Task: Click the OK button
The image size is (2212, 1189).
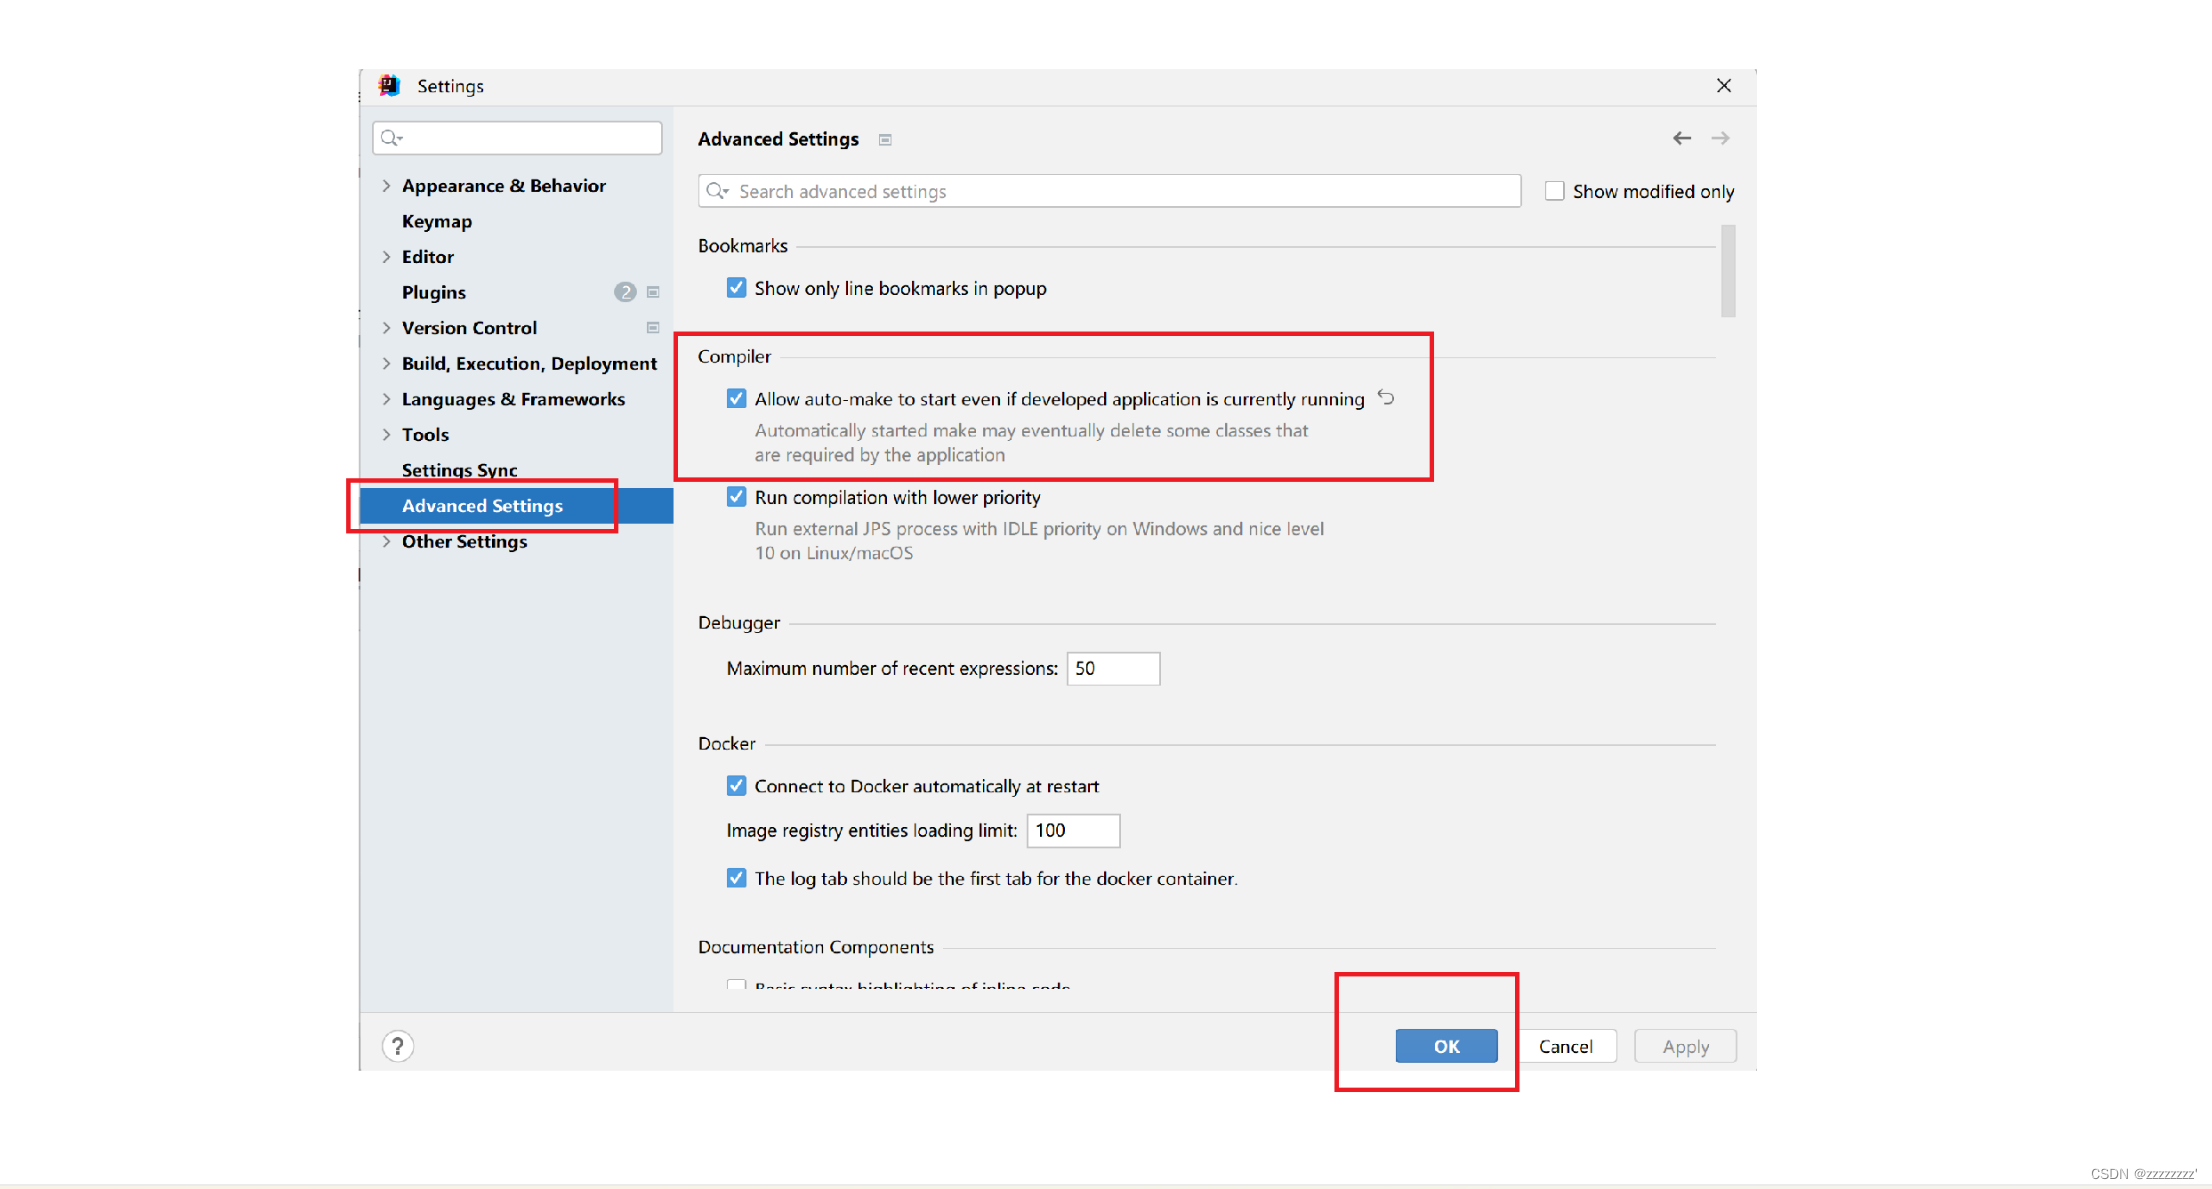Action: (1447, 1046)
